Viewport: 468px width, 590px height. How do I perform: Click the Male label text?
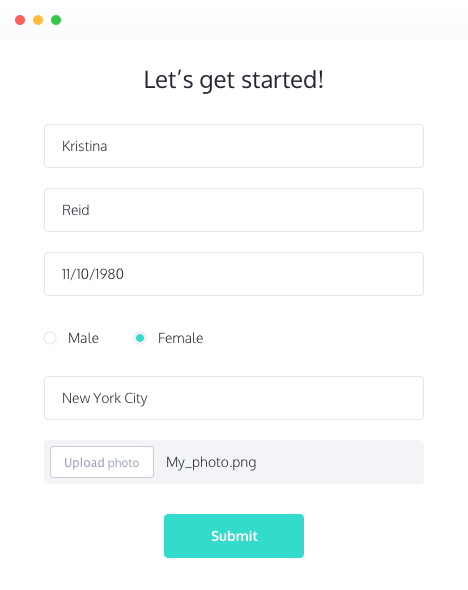click(84, 338)
